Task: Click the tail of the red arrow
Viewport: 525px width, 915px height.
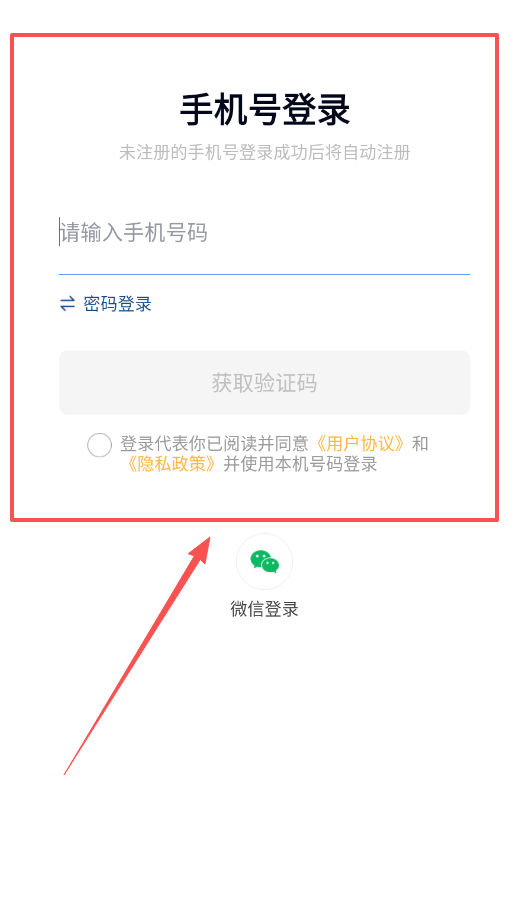Action: pos(66,772)
